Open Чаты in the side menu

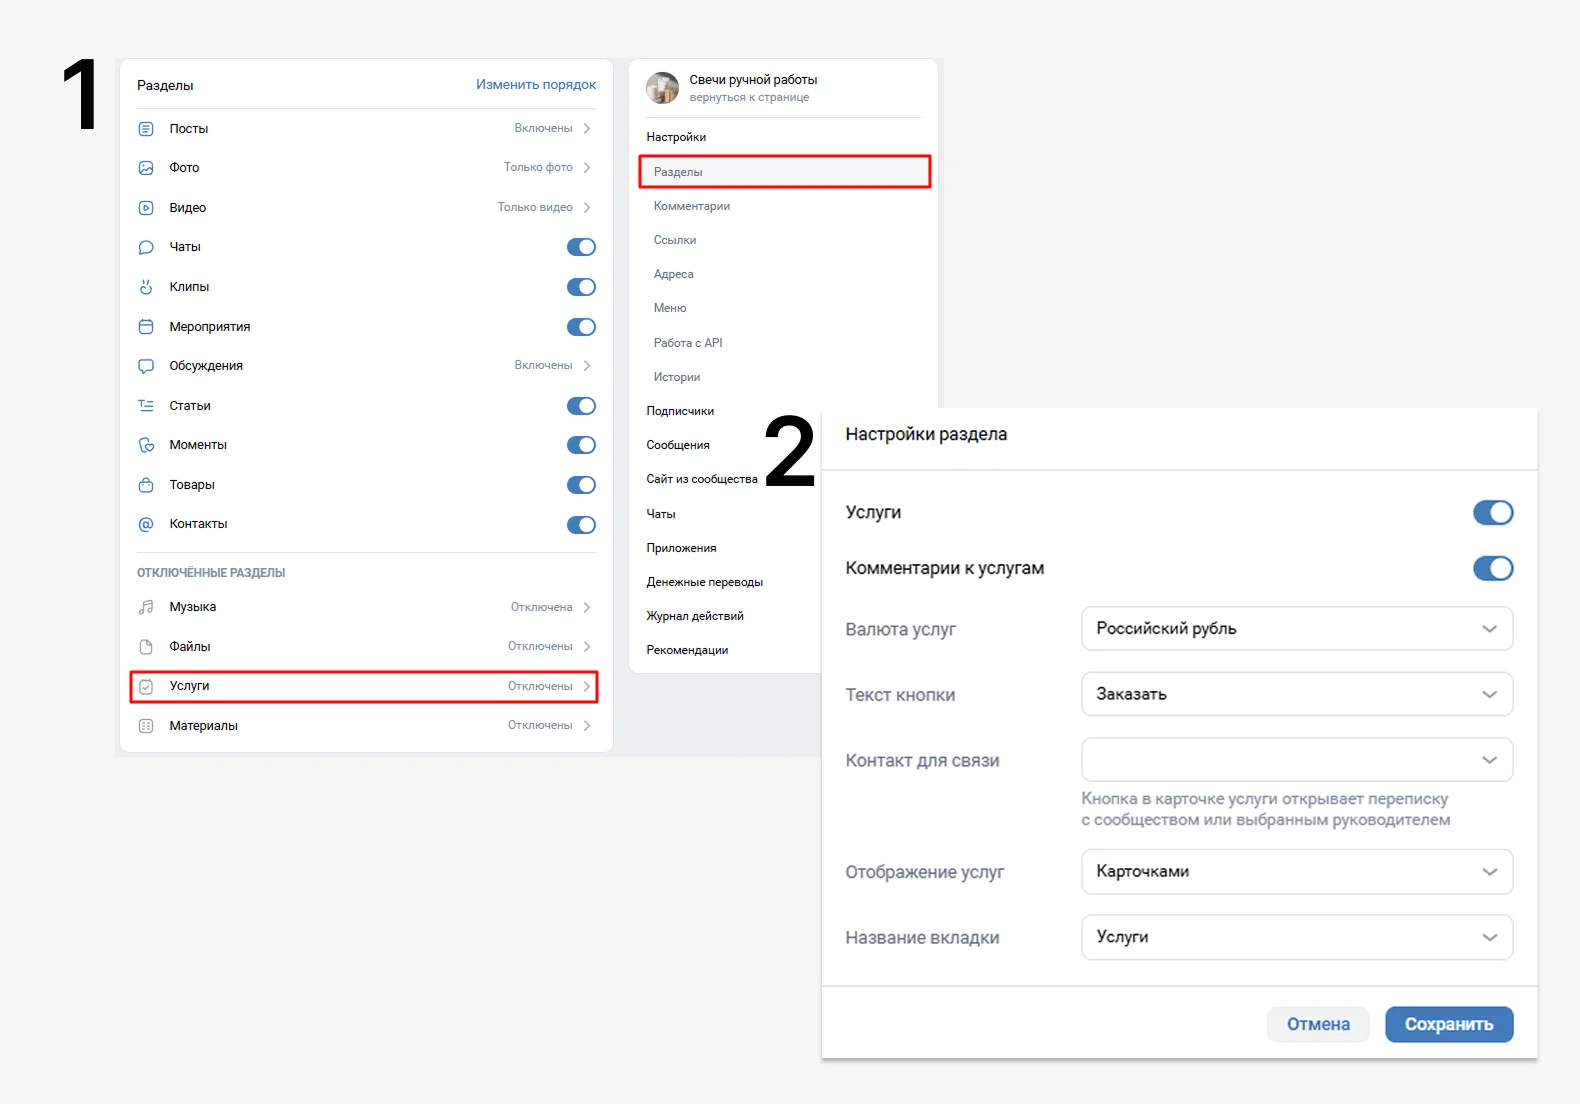tap(661, 514)
